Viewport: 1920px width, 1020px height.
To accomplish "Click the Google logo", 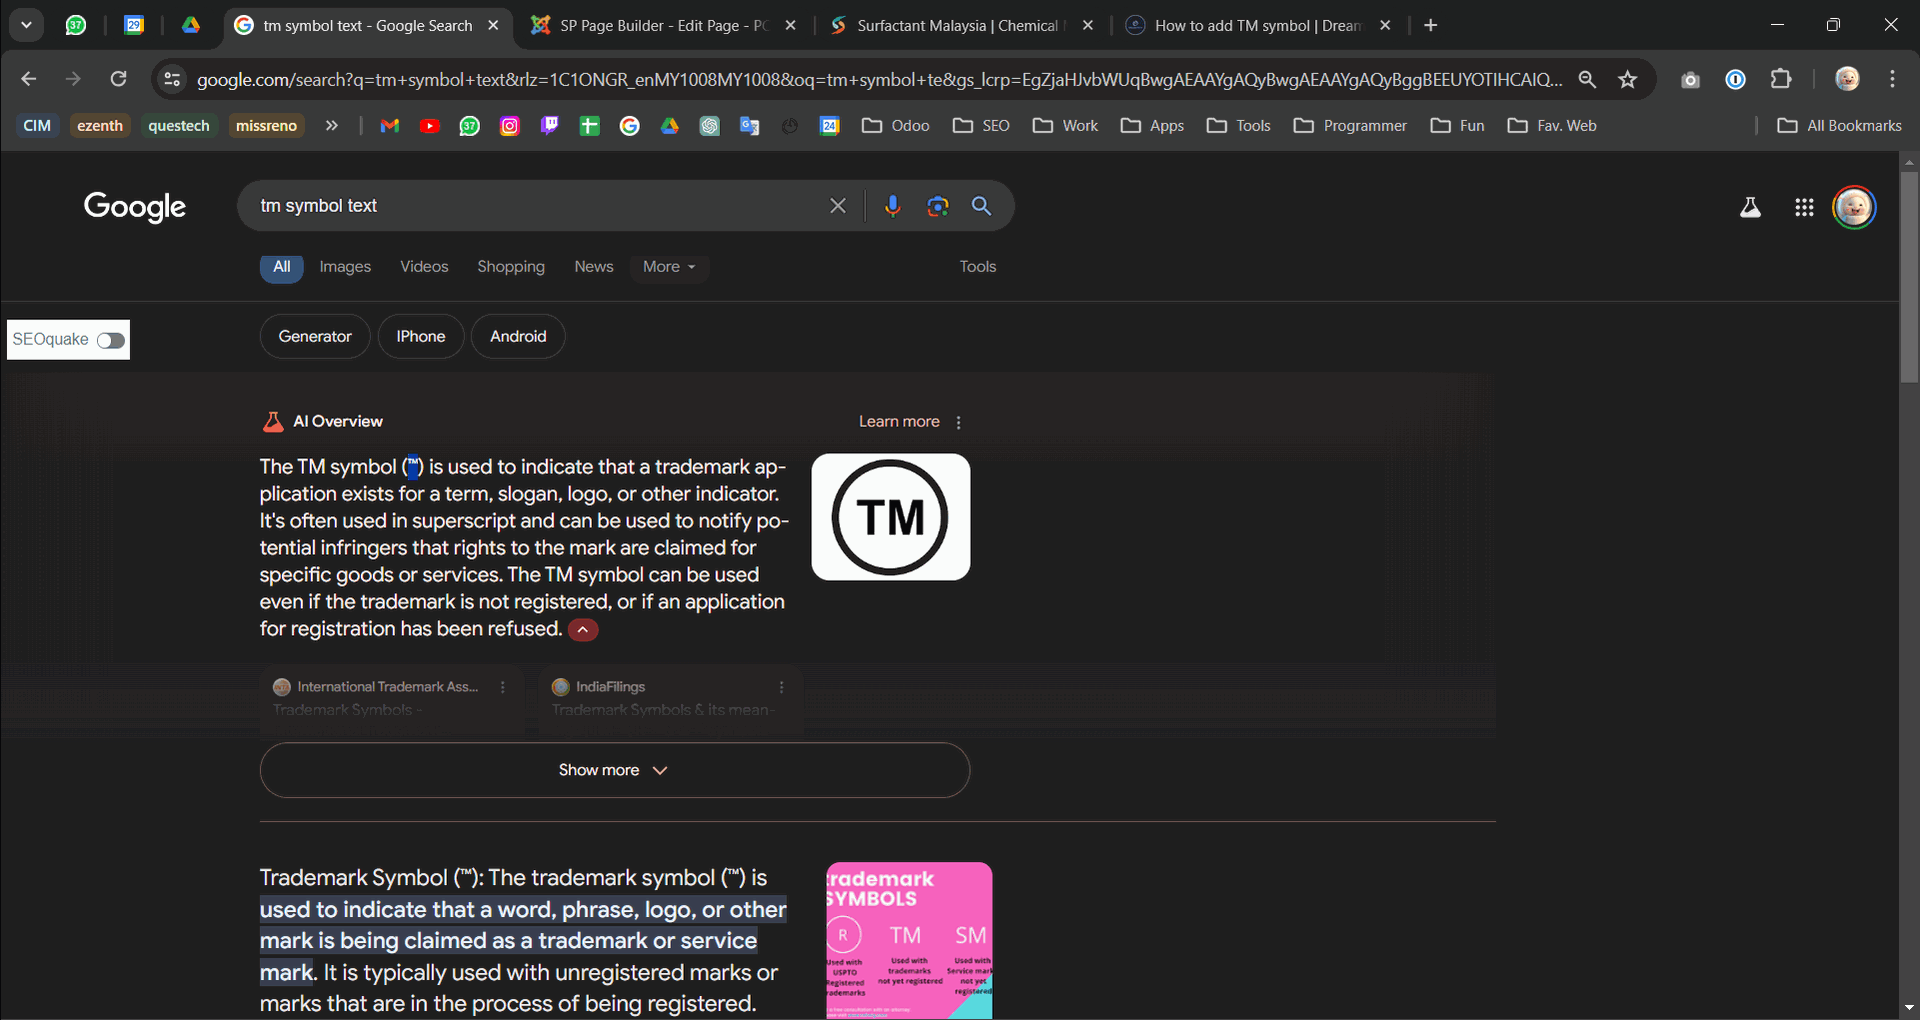I will [x=135, y=207].
